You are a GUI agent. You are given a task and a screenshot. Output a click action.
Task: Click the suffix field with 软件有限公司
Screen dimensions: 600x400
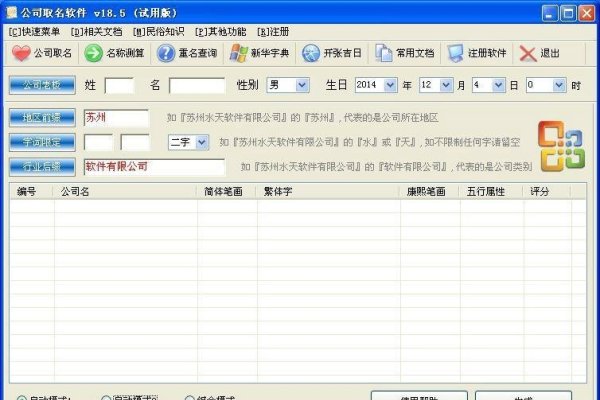point(154,167)
